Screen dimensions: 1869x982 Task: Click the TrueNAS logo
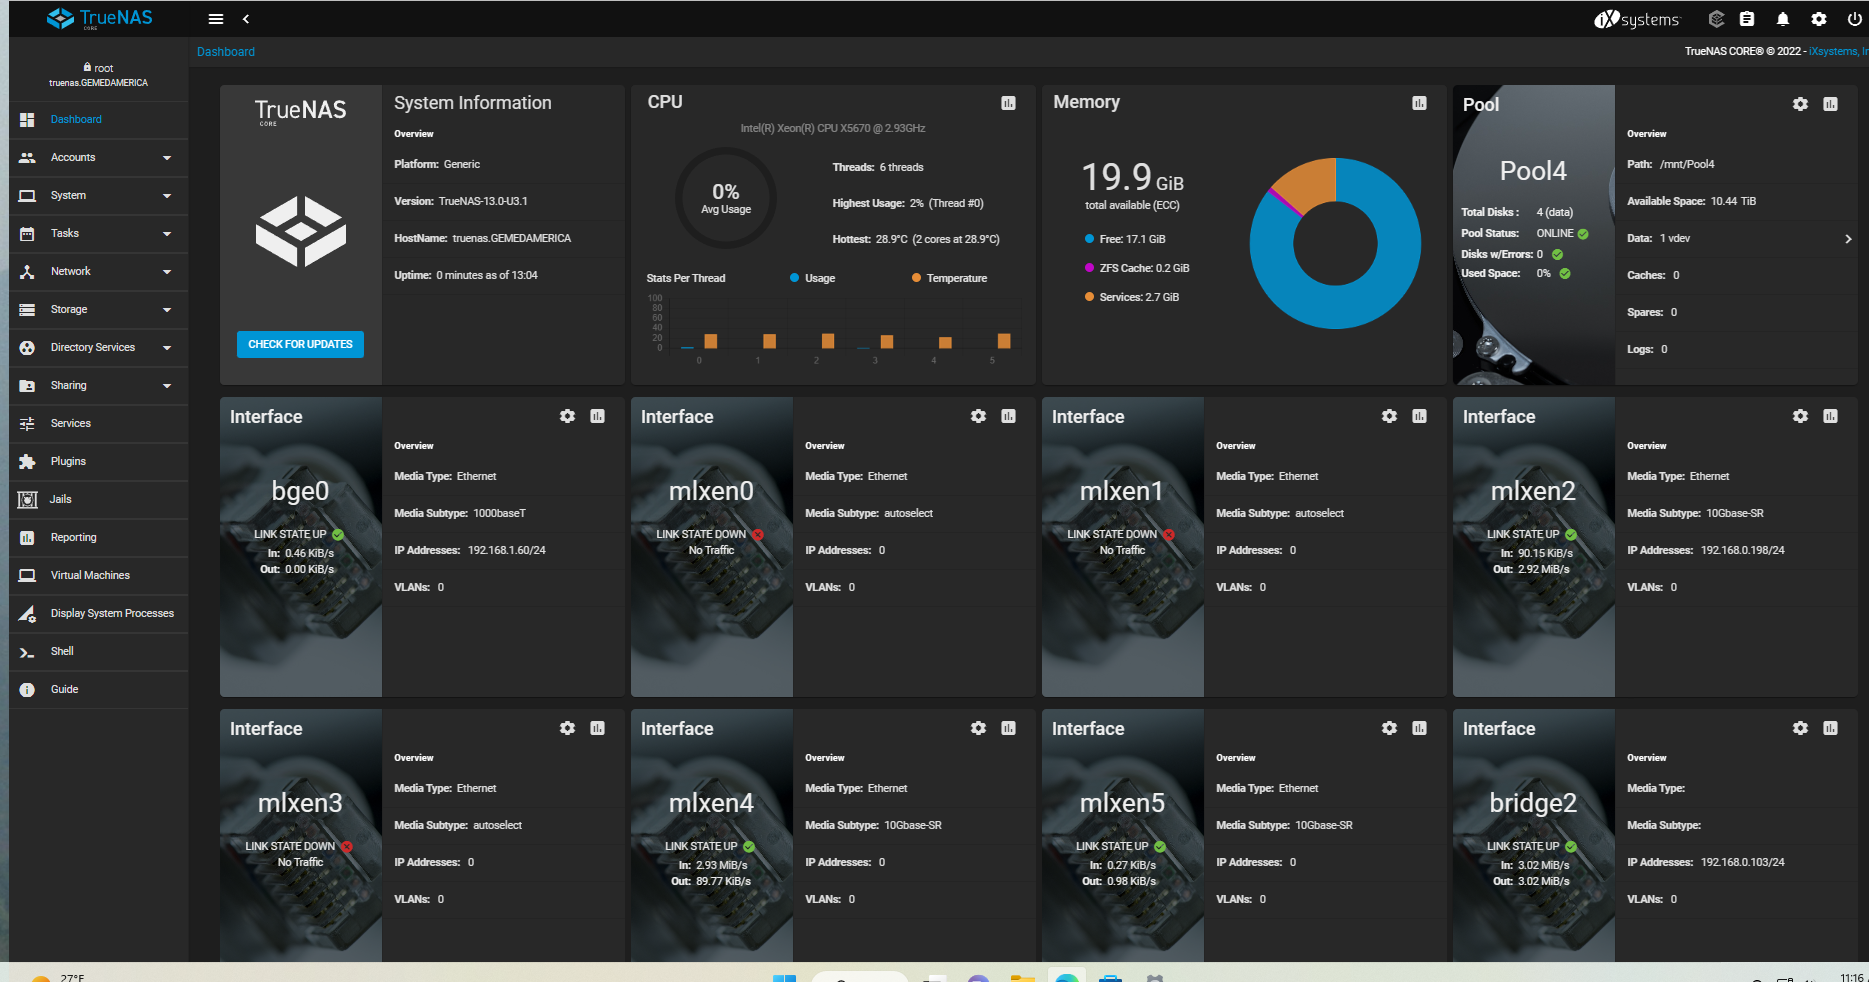100,18
